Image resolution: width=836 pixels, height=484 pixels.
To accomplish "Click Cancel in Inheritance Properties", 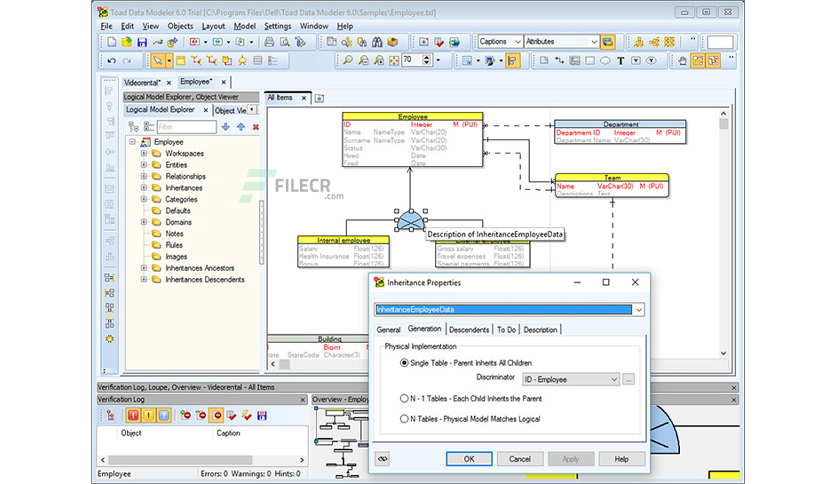I will (x=519, y=459).
